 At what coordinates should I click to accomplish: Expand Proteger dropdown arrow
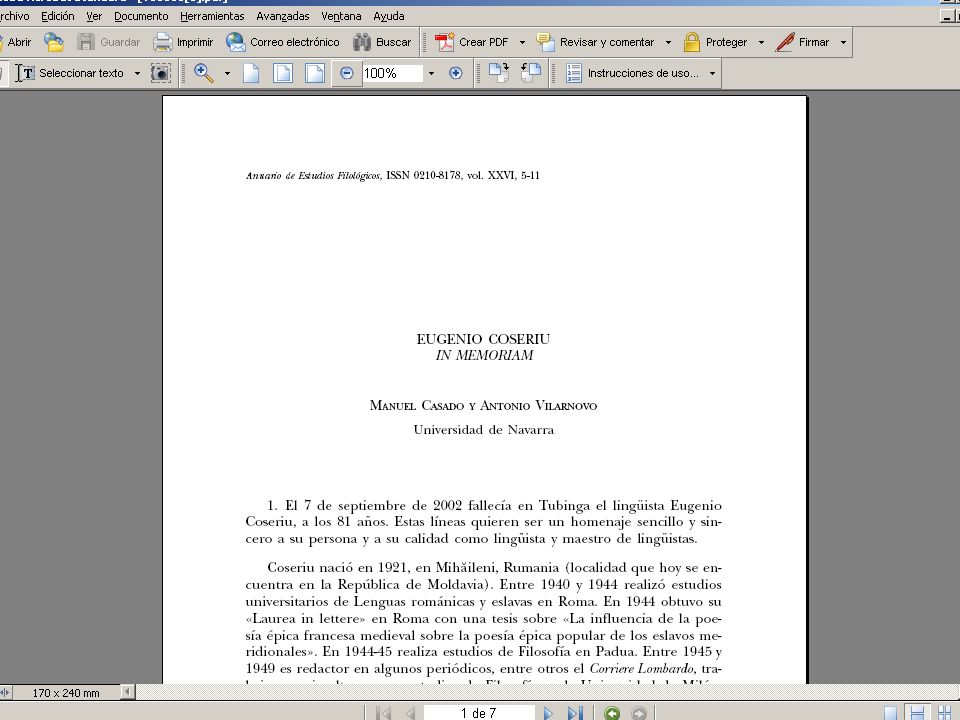click(761, 42)
